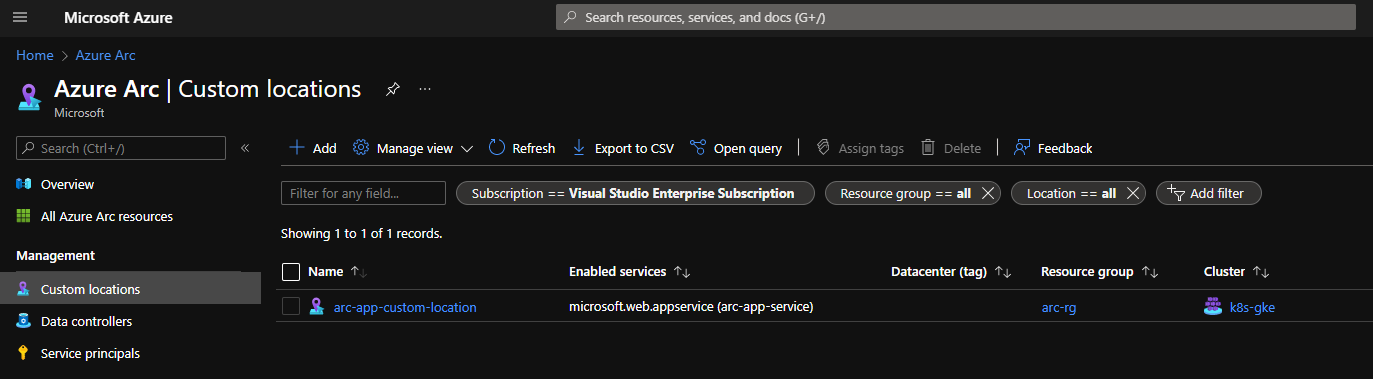Open the Subscription filter pill
1373x379 pixels.
[x=635, y=193]
